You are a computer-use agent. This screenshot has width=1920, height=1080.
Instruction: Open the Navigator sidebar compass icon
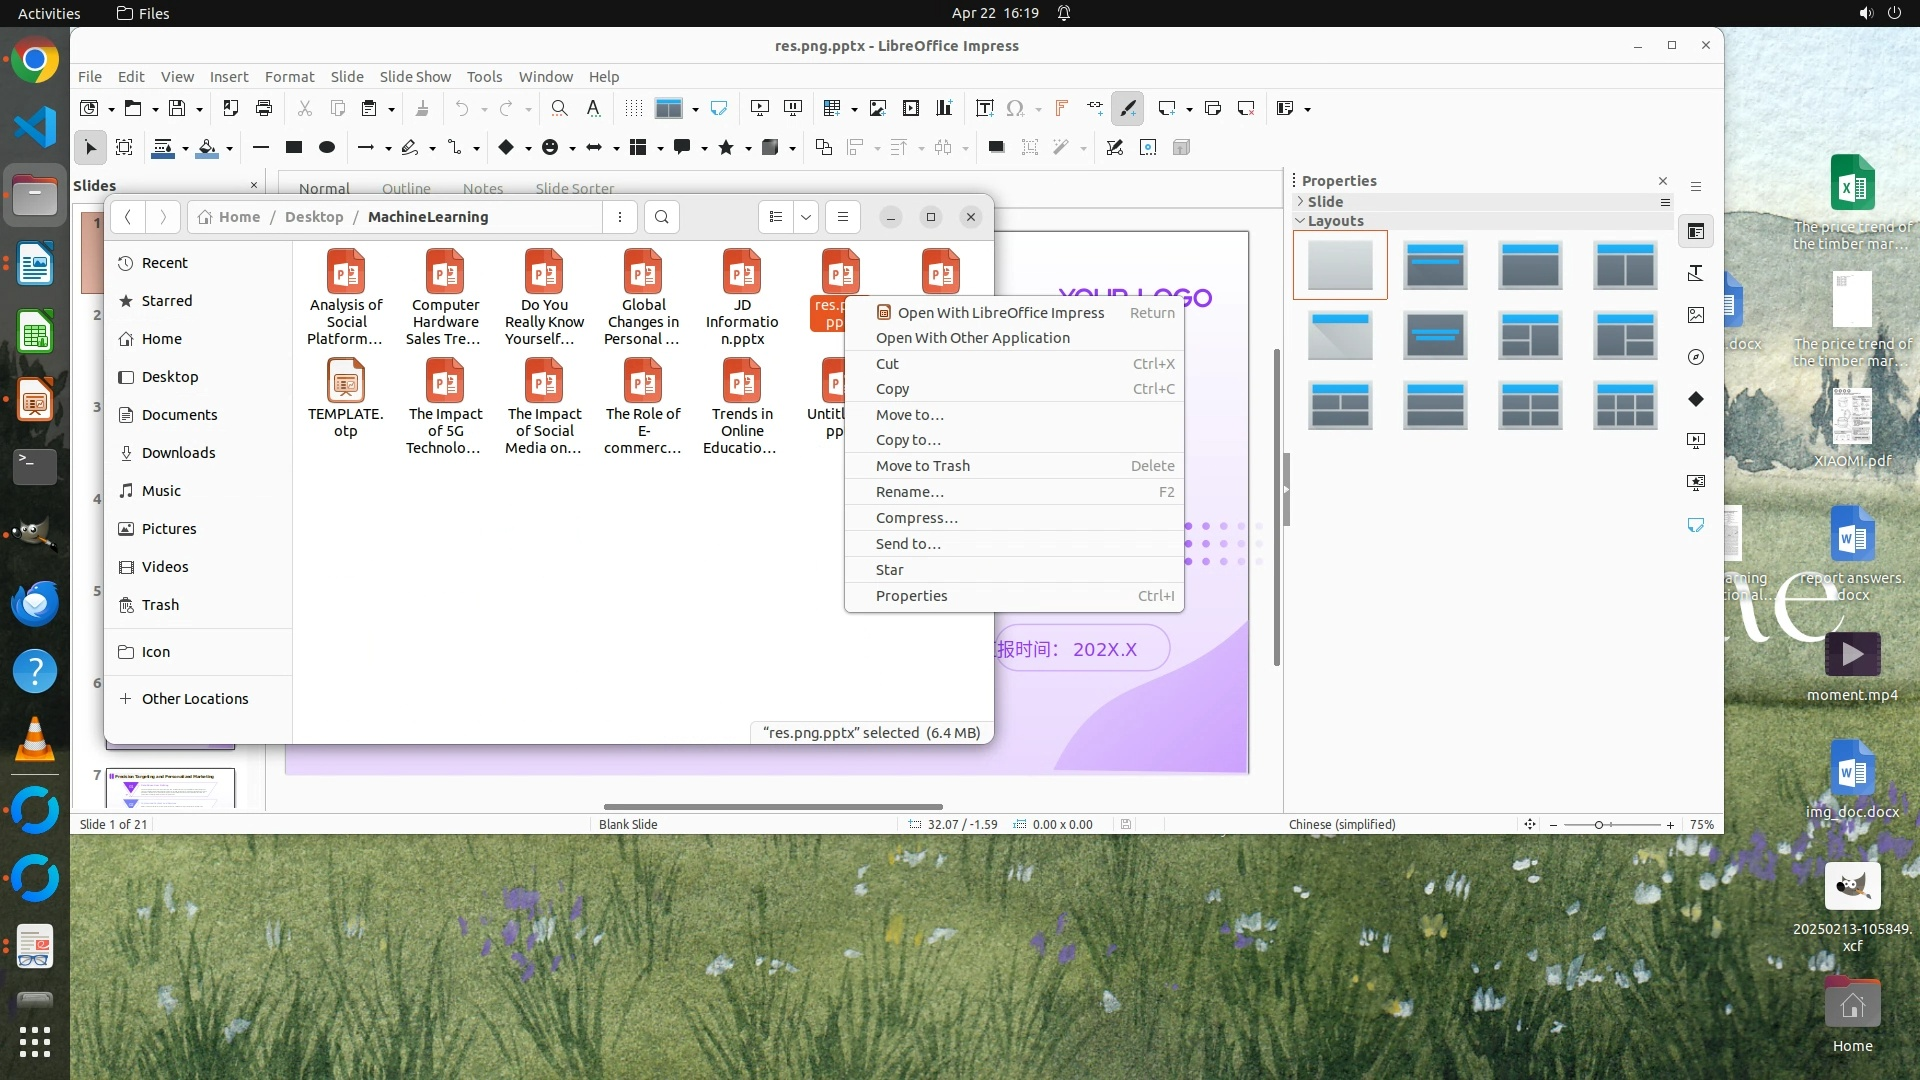(x=1696, y=357)
